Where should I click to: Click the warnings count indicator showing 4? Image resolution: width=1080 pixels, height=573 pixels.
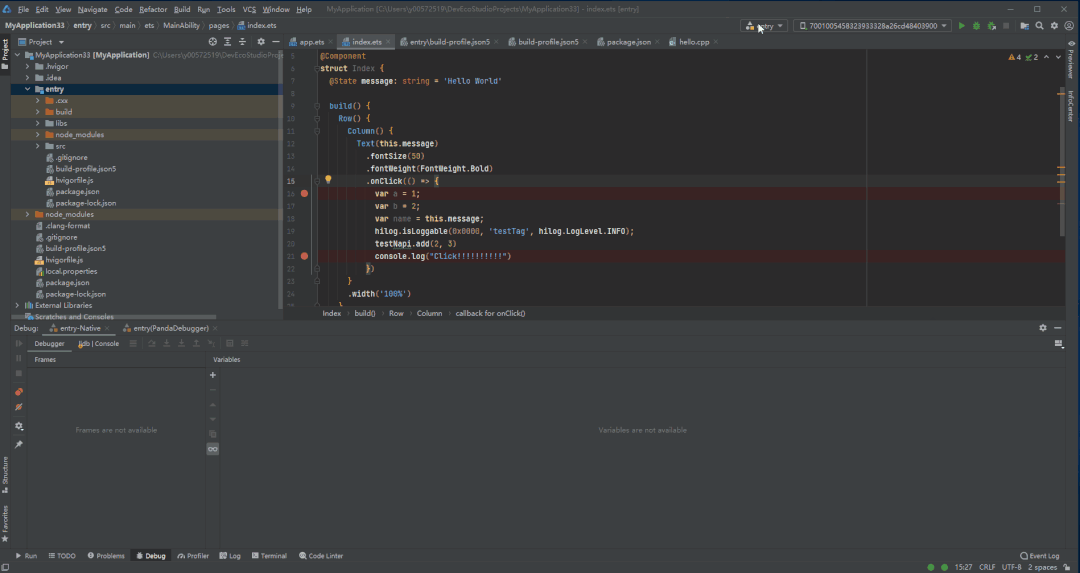[x=1015, y=57]
